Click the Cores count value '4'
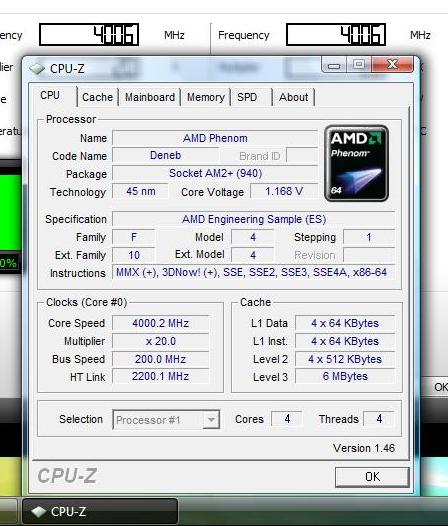Viewport: 448px width, 526px height. coord(287,419)
